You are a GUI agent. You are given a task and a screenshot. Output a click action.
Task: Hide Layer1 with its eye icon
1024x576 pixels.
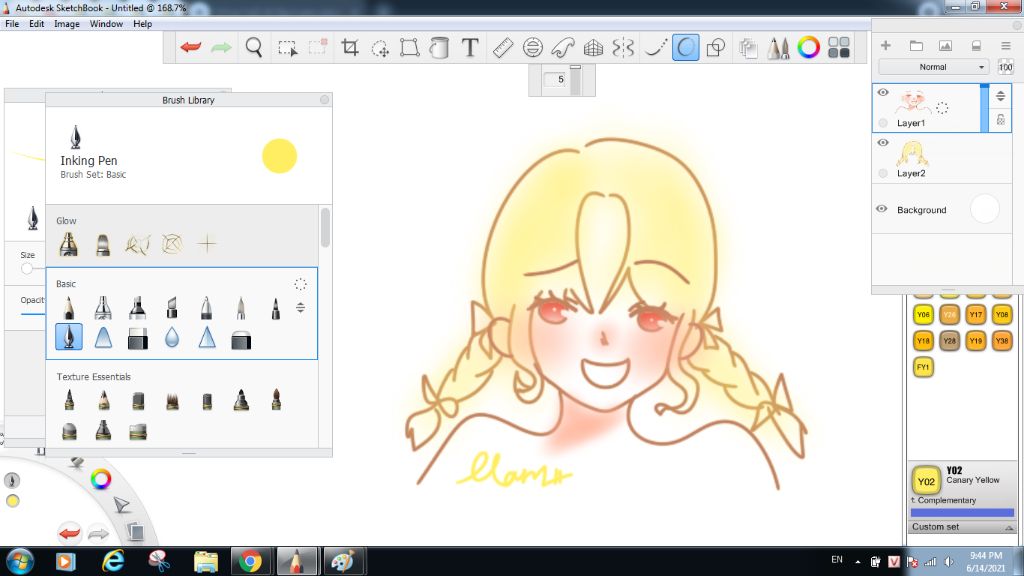(883, 92)
